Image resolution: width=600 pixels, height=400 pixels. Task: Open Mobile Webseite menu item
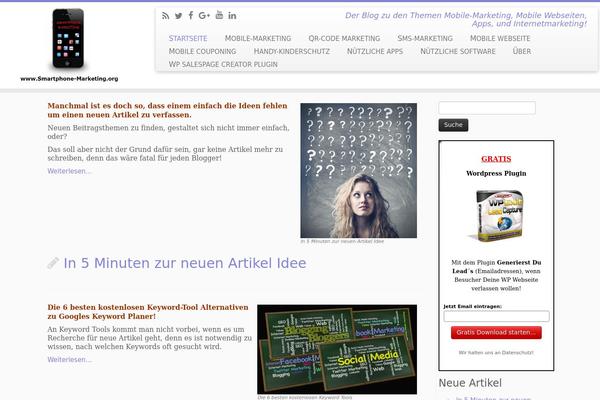(500, 38)
